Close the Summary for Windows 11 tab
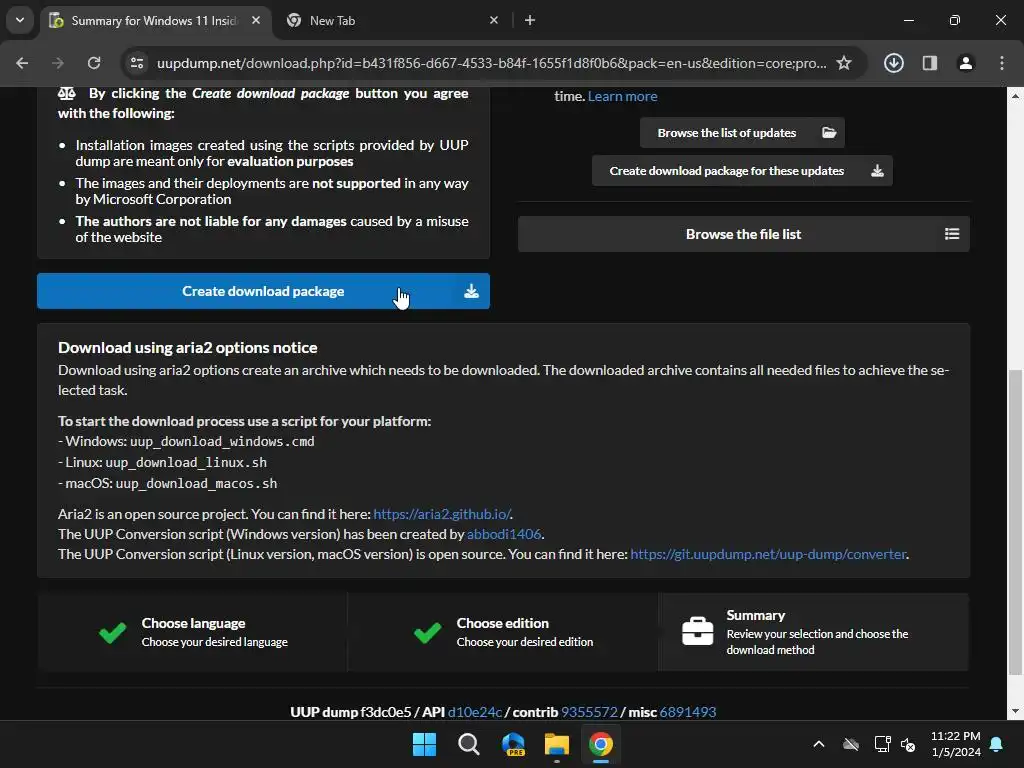1024x768 pixels. tap(256, 20)
